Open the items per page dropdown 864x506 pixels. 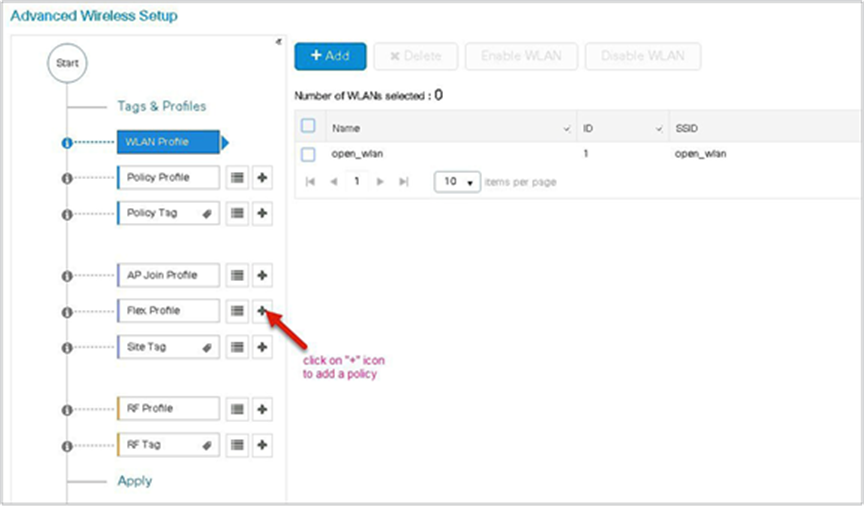pyautogui.click(x=457, y=181)
